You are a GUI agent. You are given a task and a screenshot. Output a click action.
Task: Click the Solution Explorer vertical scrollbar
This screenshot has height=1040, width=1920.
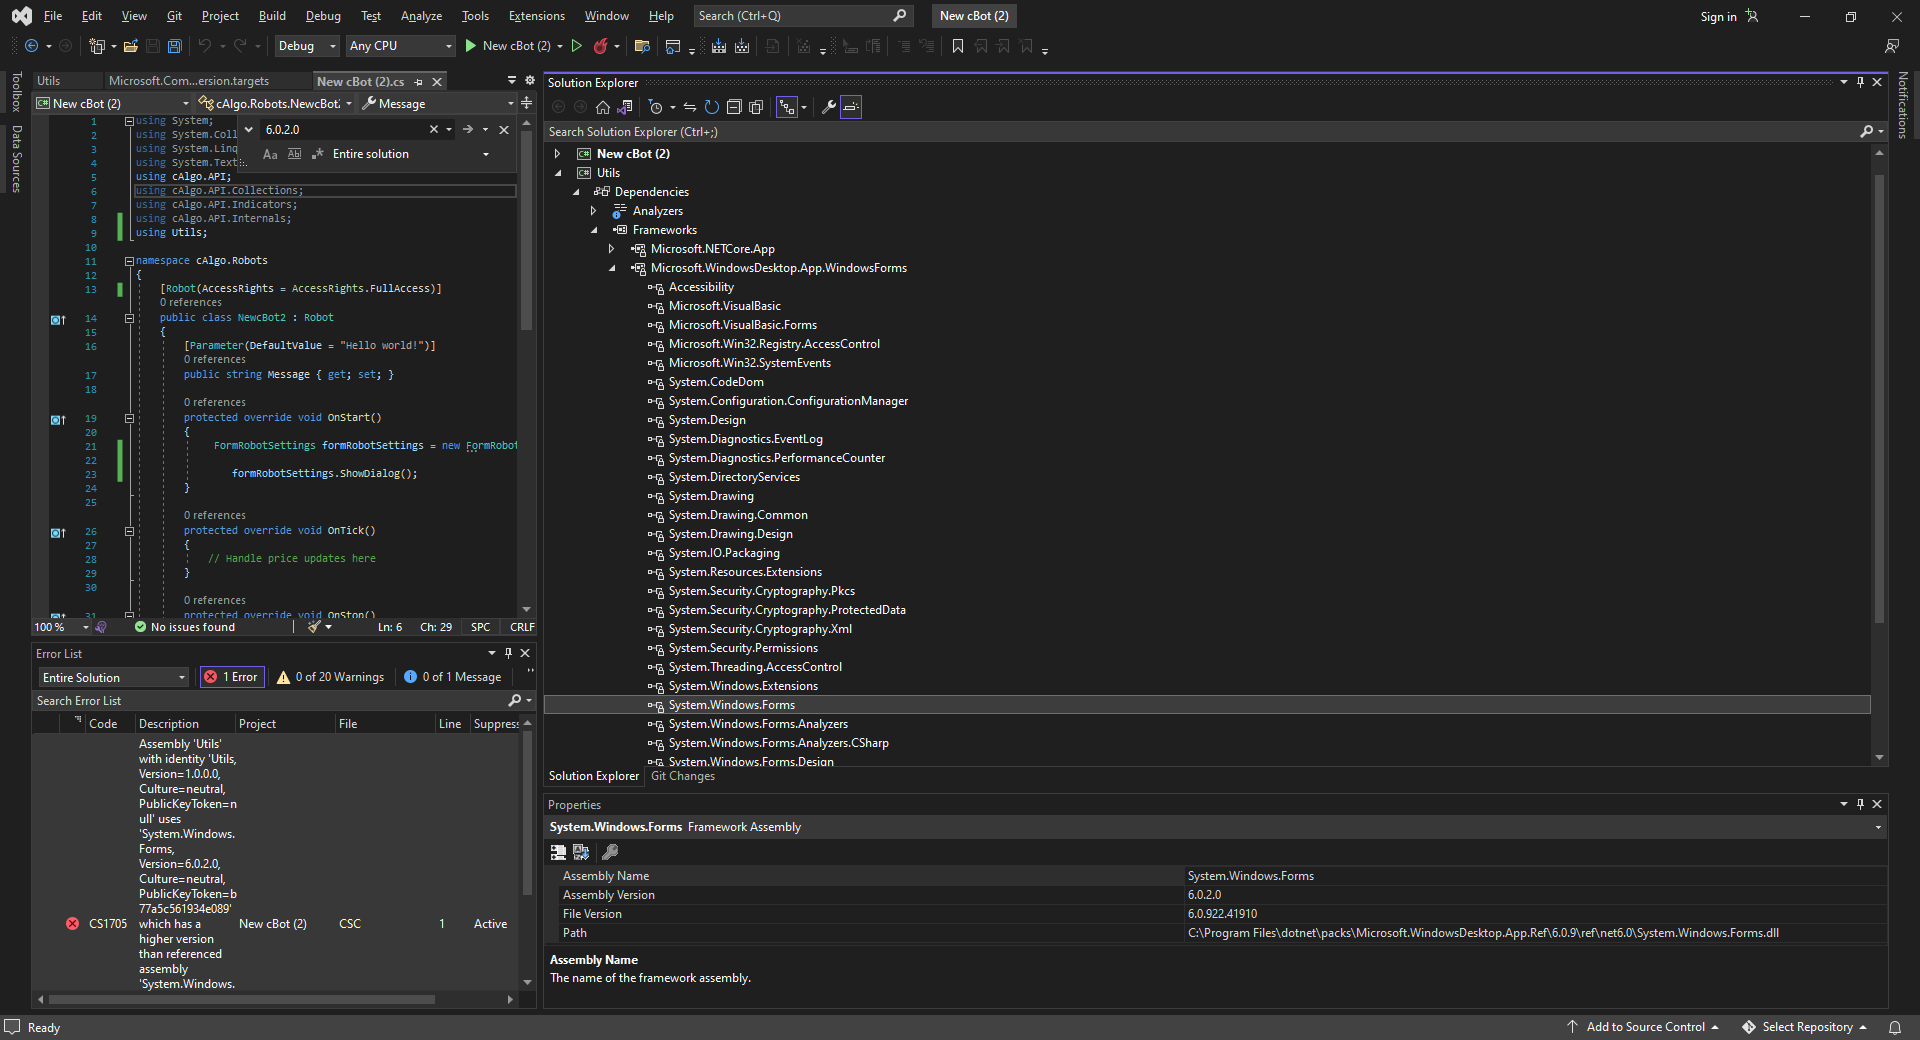click(x=1879, y=400)
